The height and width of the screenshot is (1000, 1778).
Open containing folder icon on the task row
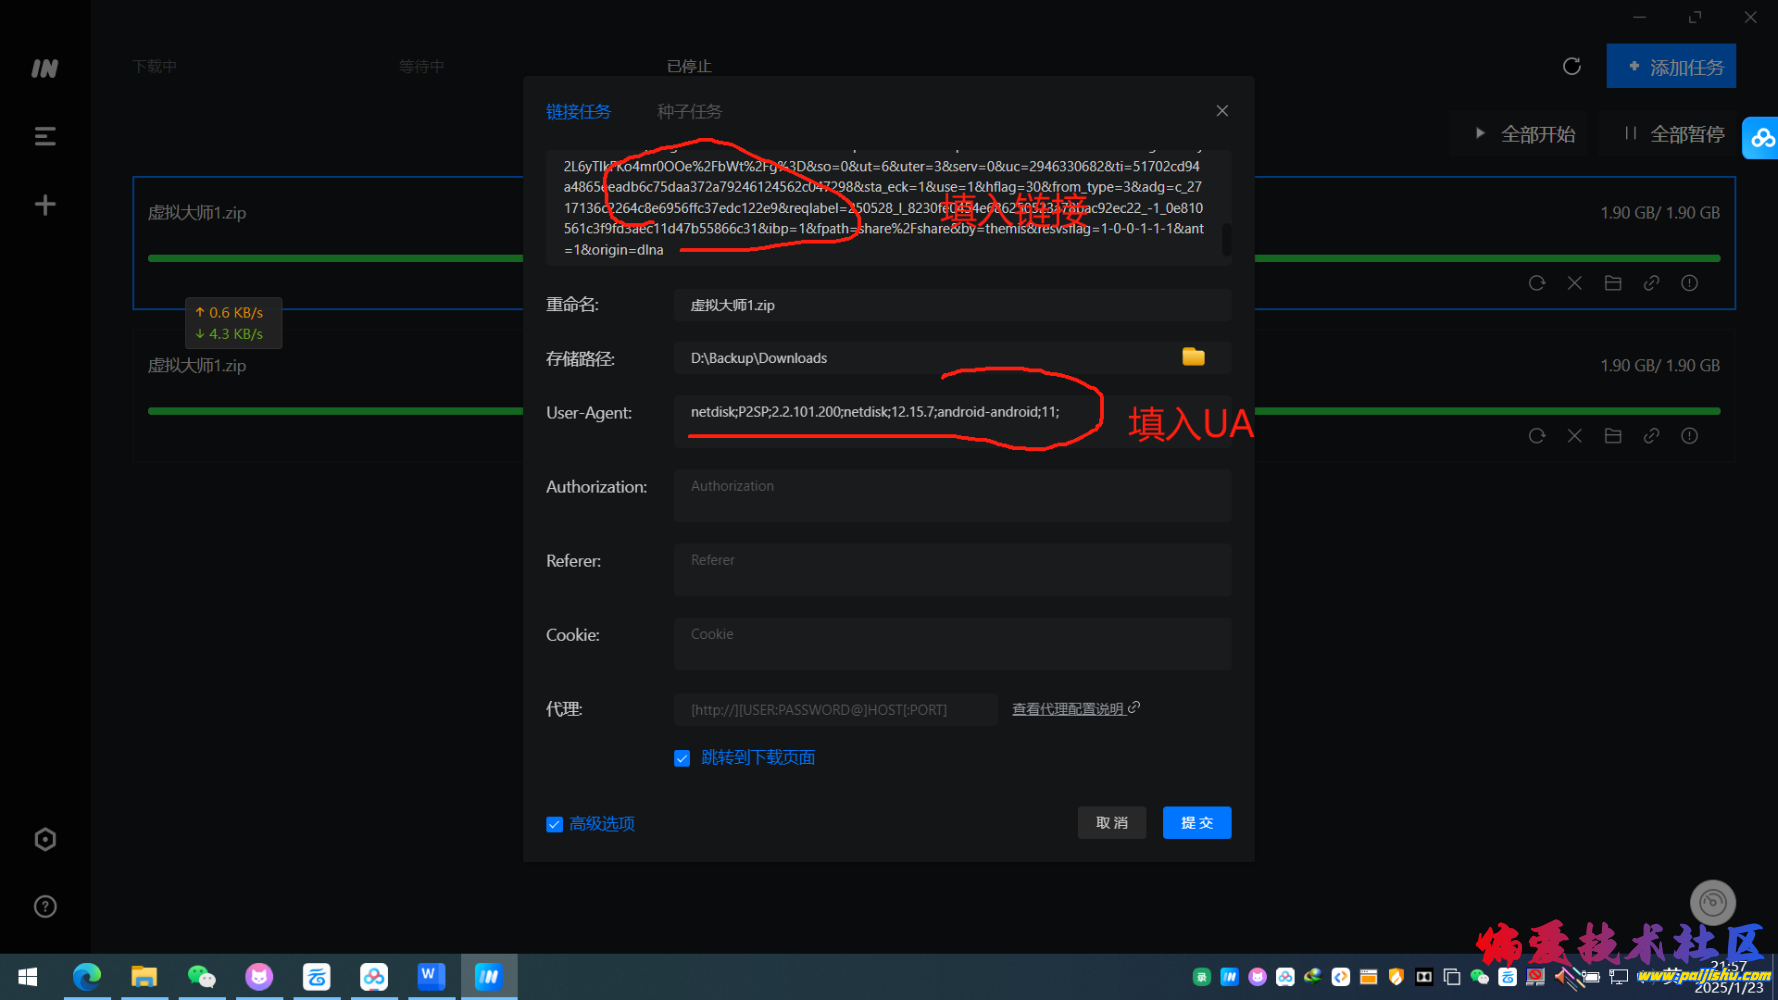click(x=1612, y=283)
